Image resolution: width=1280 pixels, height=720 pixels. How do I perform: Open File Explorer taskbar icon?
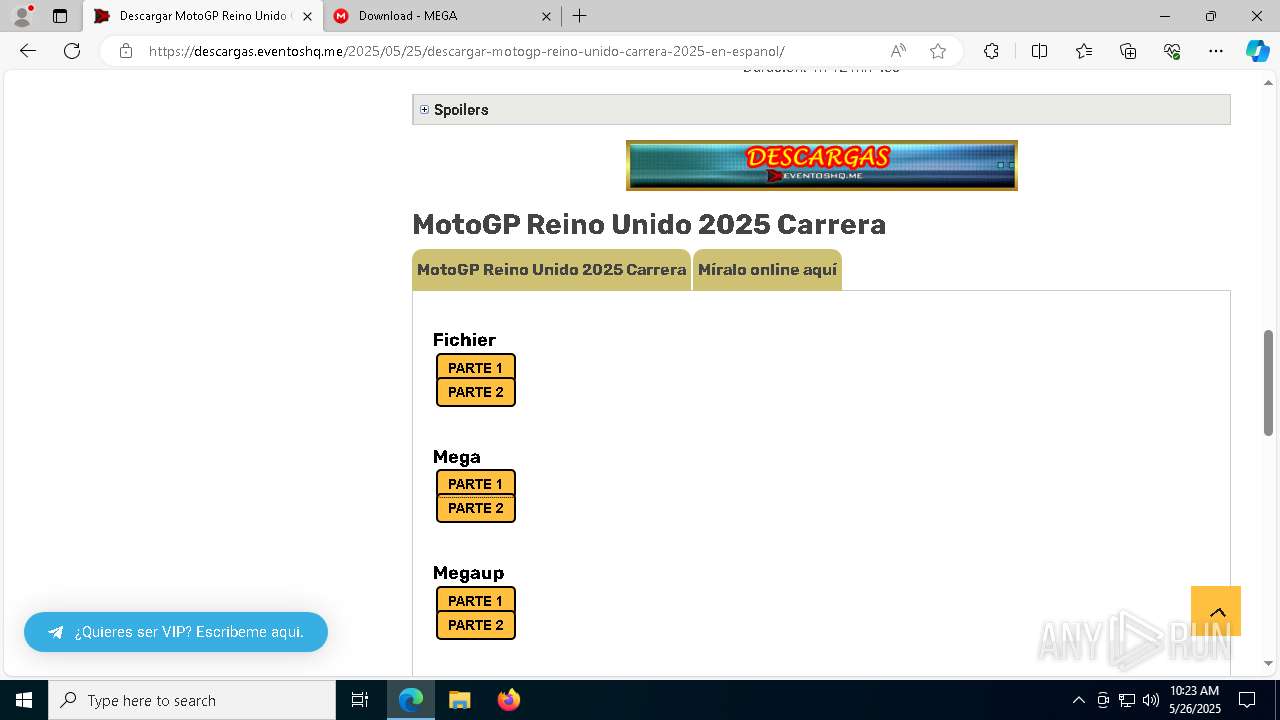click(x=459, y=700)
